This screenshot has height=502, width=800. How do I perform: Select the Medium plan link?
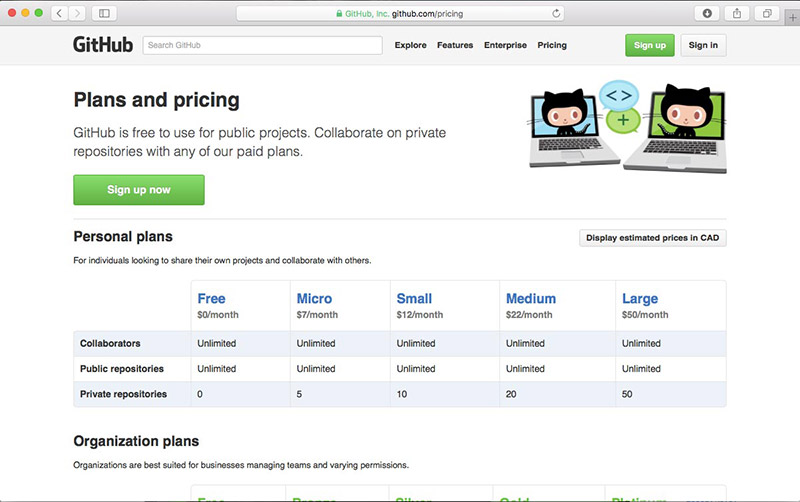[531, 298]
